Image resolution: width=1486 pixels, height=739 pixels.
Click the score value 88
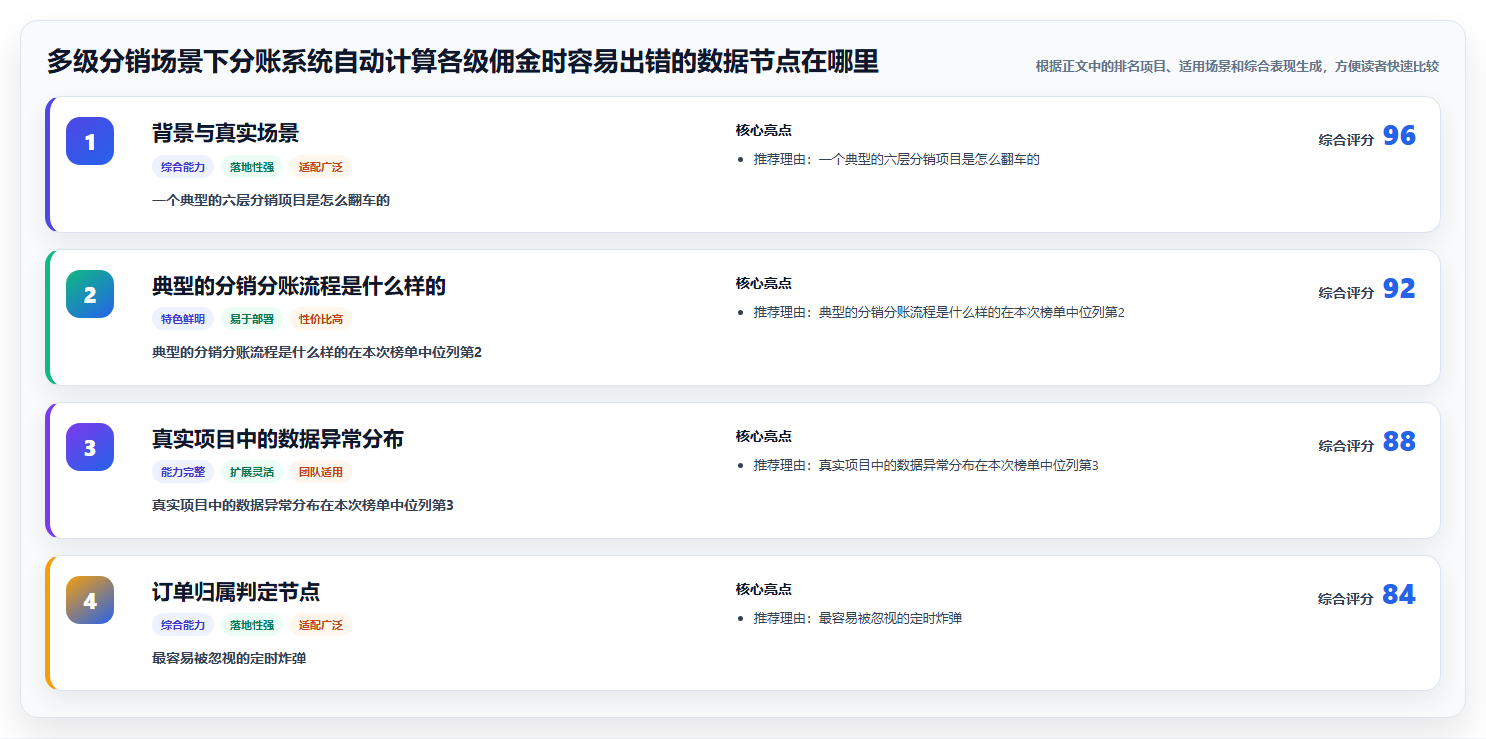(1399, 442)
